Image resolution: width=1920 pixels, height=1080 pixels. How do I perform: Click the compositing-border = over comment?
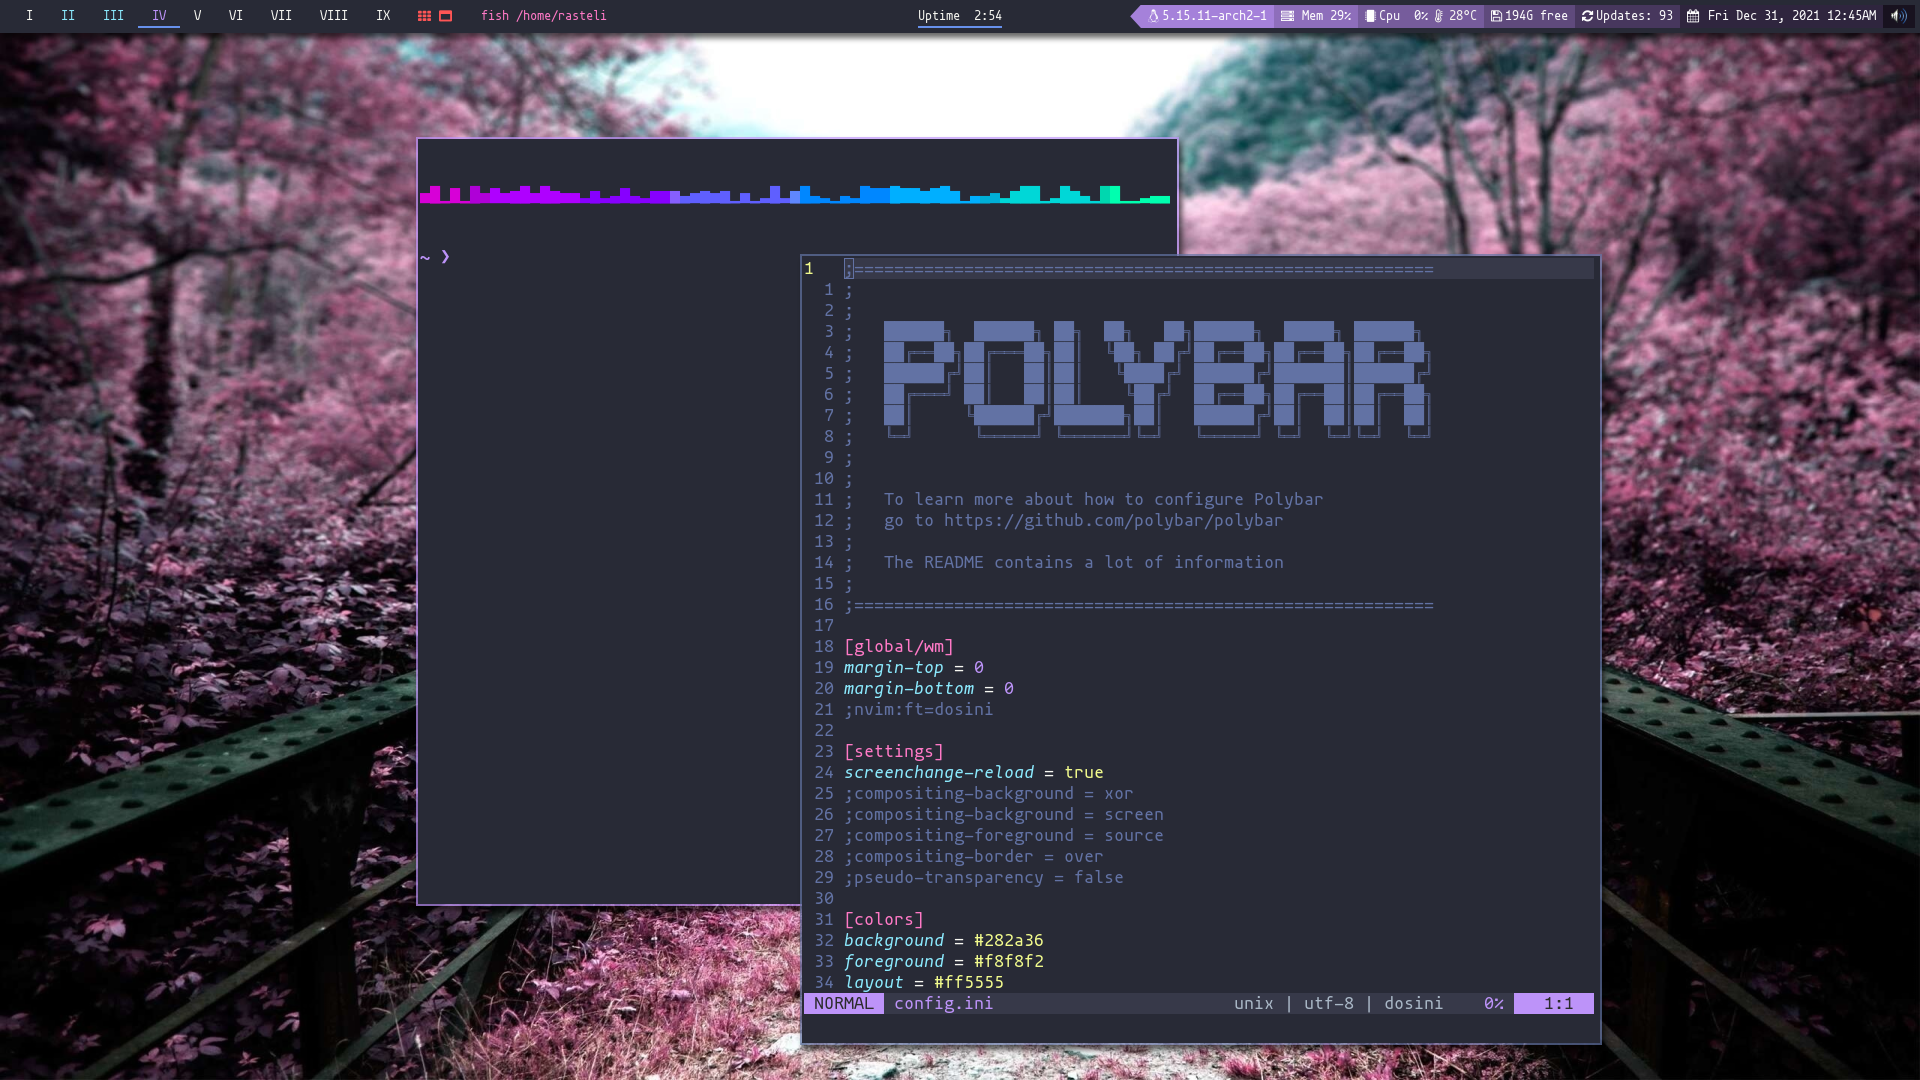click(x=974, y=857)
